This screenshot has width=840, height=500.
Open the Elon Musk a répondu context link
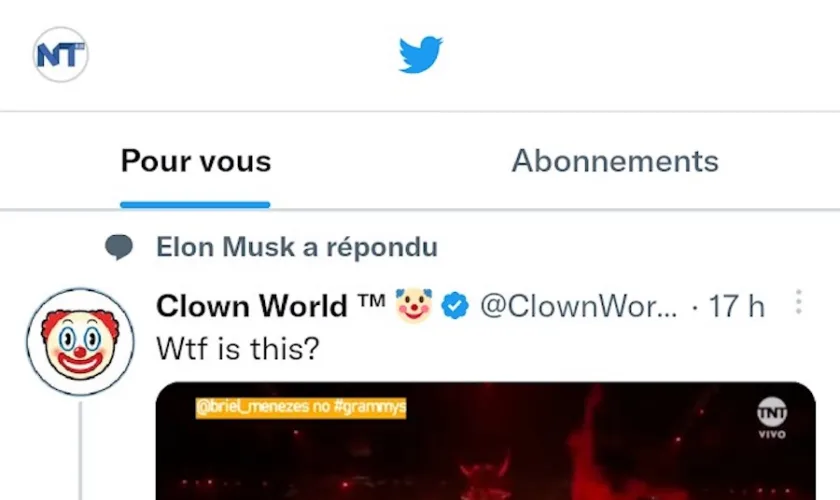(x=297, y=247)
